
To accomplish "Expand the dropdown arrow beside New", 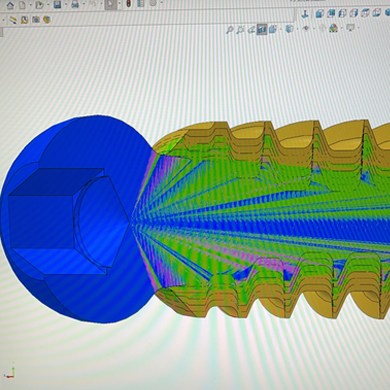I will (30, 5).
